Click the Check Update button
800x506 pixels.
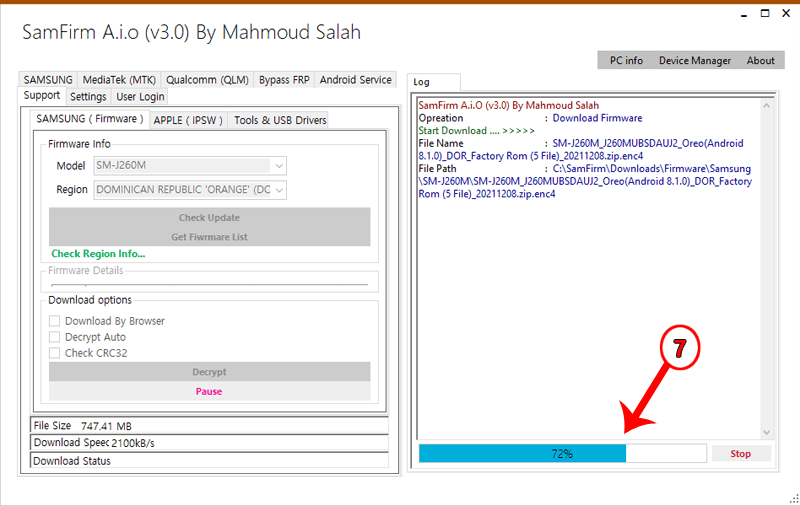[x=209, y=217]
